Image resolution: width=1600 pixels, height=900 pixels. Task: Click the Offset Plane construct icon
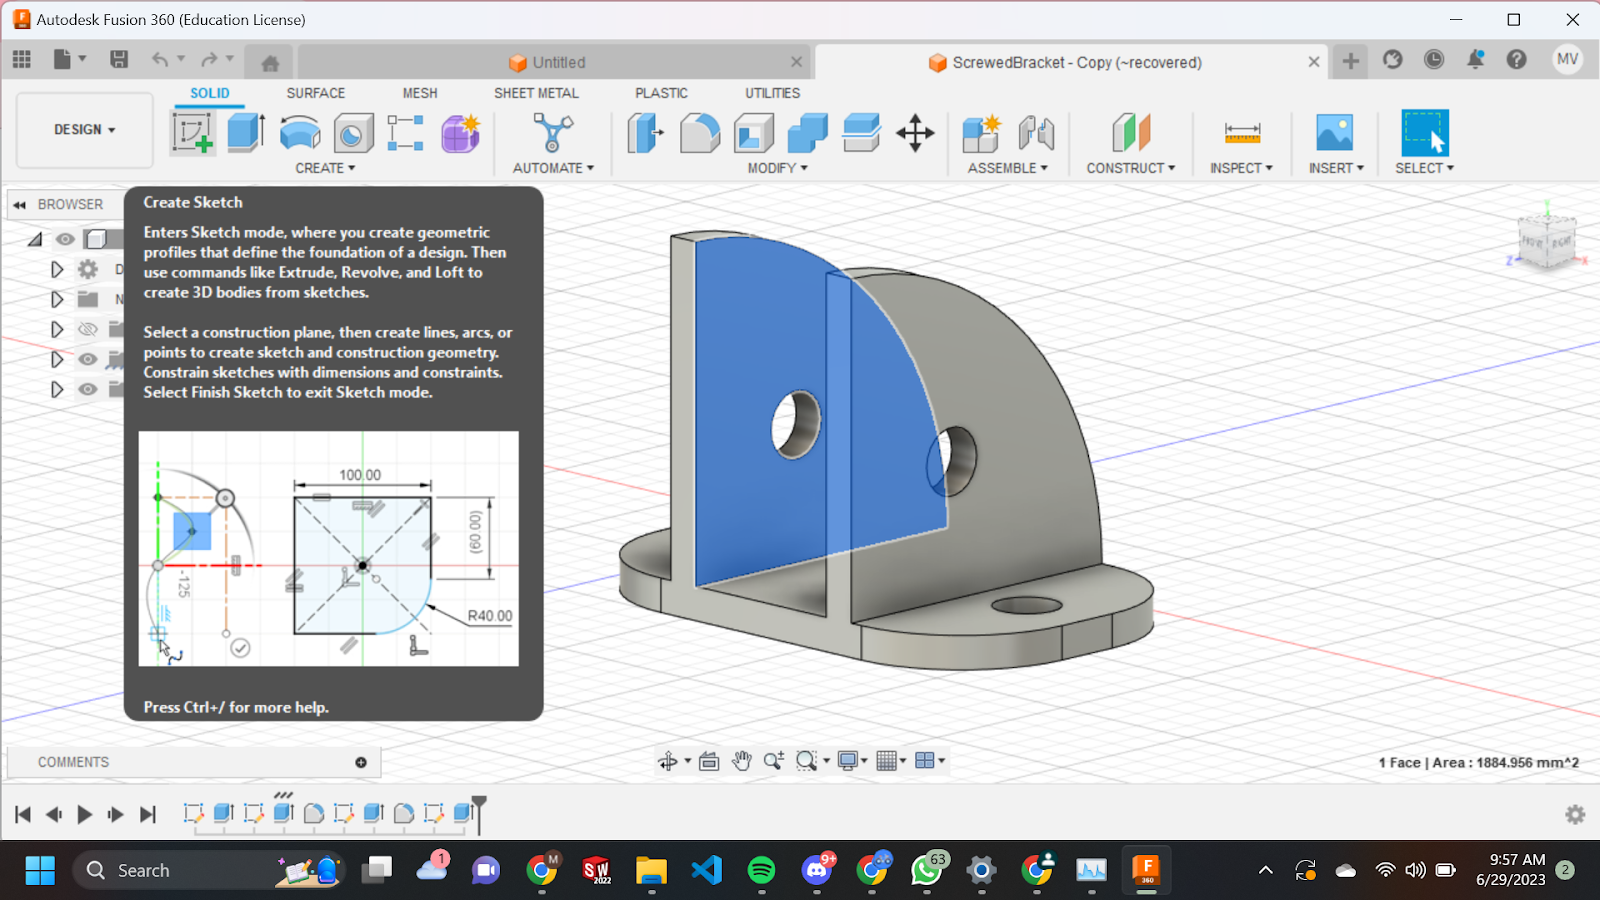pos(1131,132)
